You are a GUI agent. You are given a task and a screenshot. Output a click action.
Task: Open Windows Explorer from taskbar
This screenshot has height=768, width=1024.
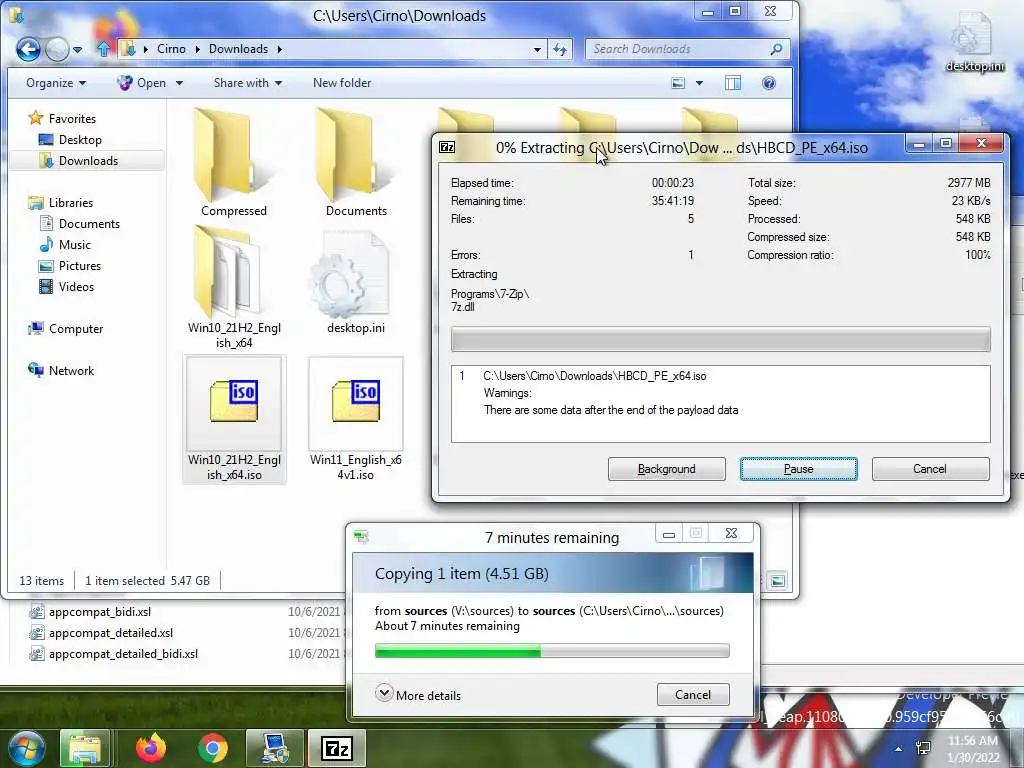85,748
